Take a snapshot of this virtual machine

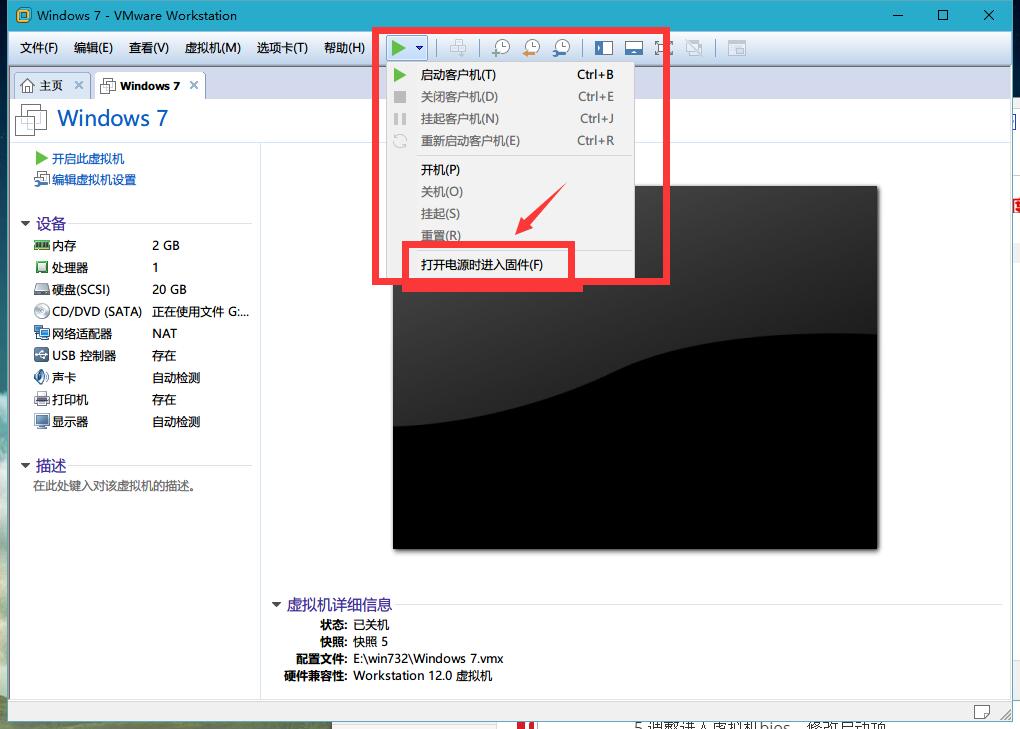tap(500, 48)
